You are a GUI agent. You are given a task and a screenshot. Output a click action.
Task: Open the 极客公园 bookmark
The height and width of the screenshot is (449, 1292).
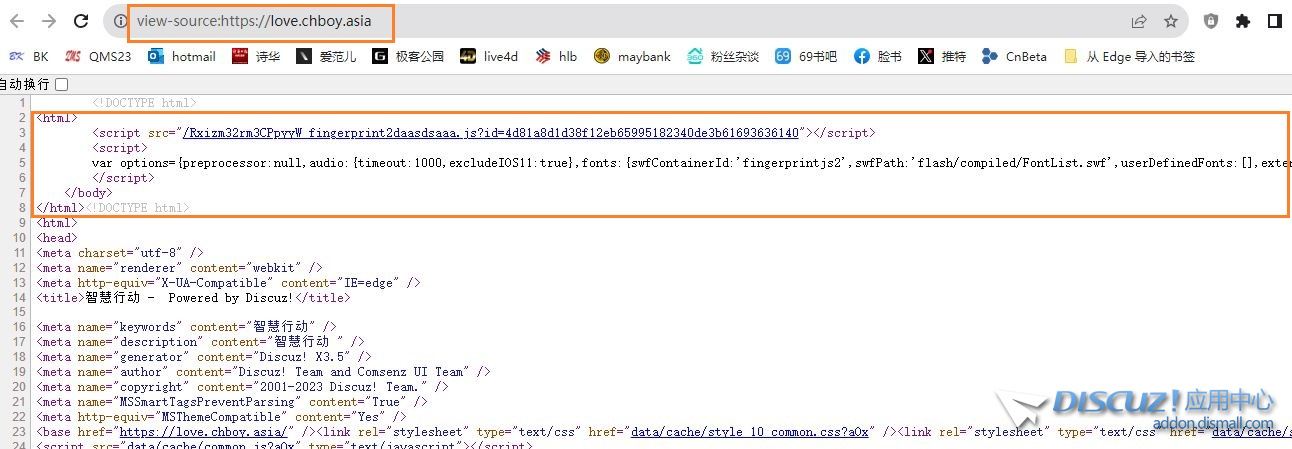pos(408,57)
